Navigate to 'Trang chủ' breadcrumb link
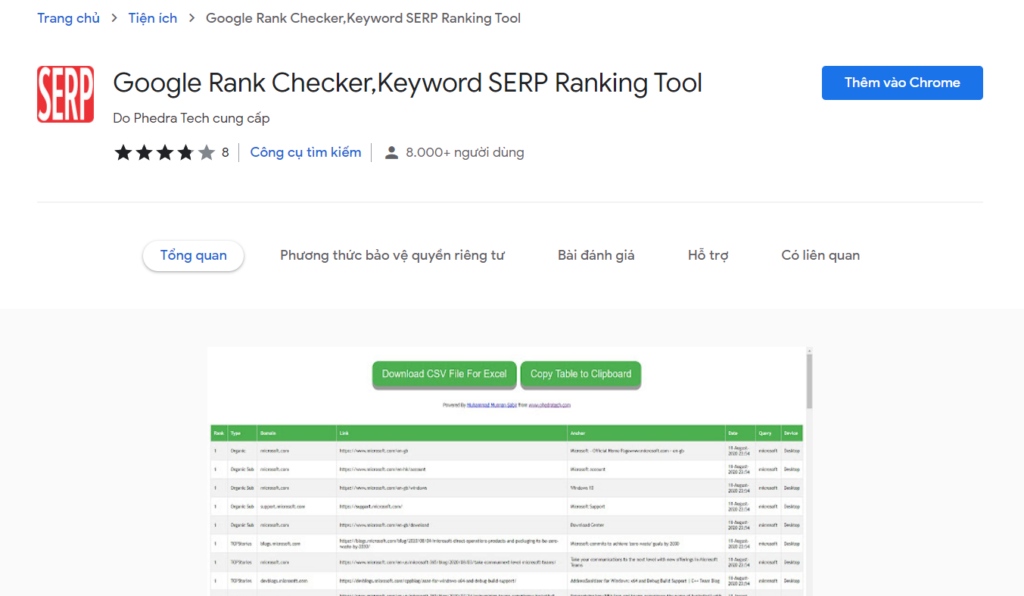The height and width of the screenshot is (596, 1024). point(68,18)
